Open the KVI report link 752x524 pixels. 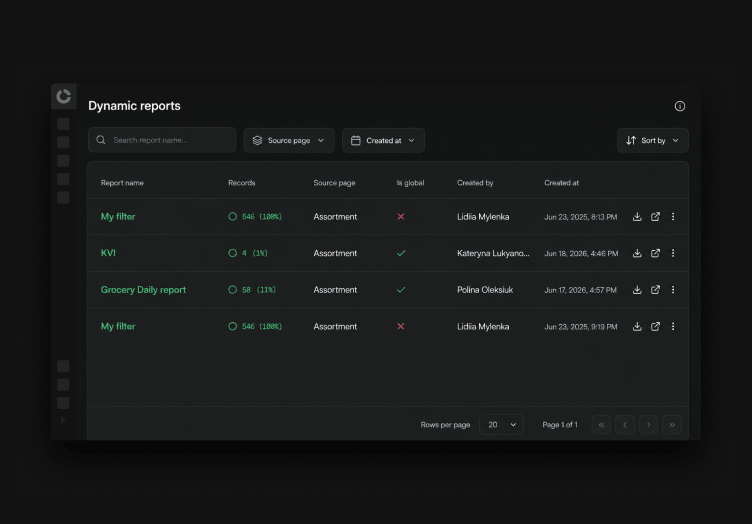point(108,253)
